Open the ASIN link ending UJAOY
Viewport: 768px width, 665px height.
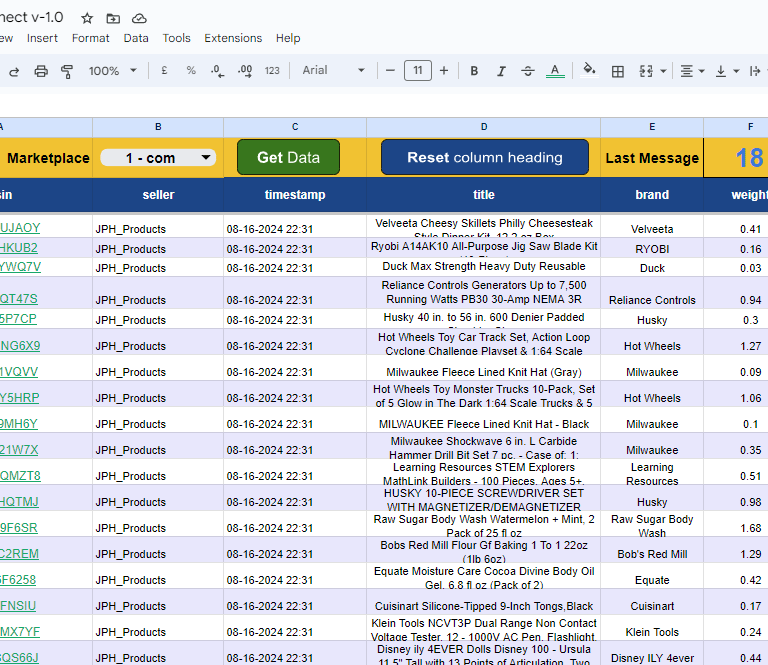pos(20,228)
